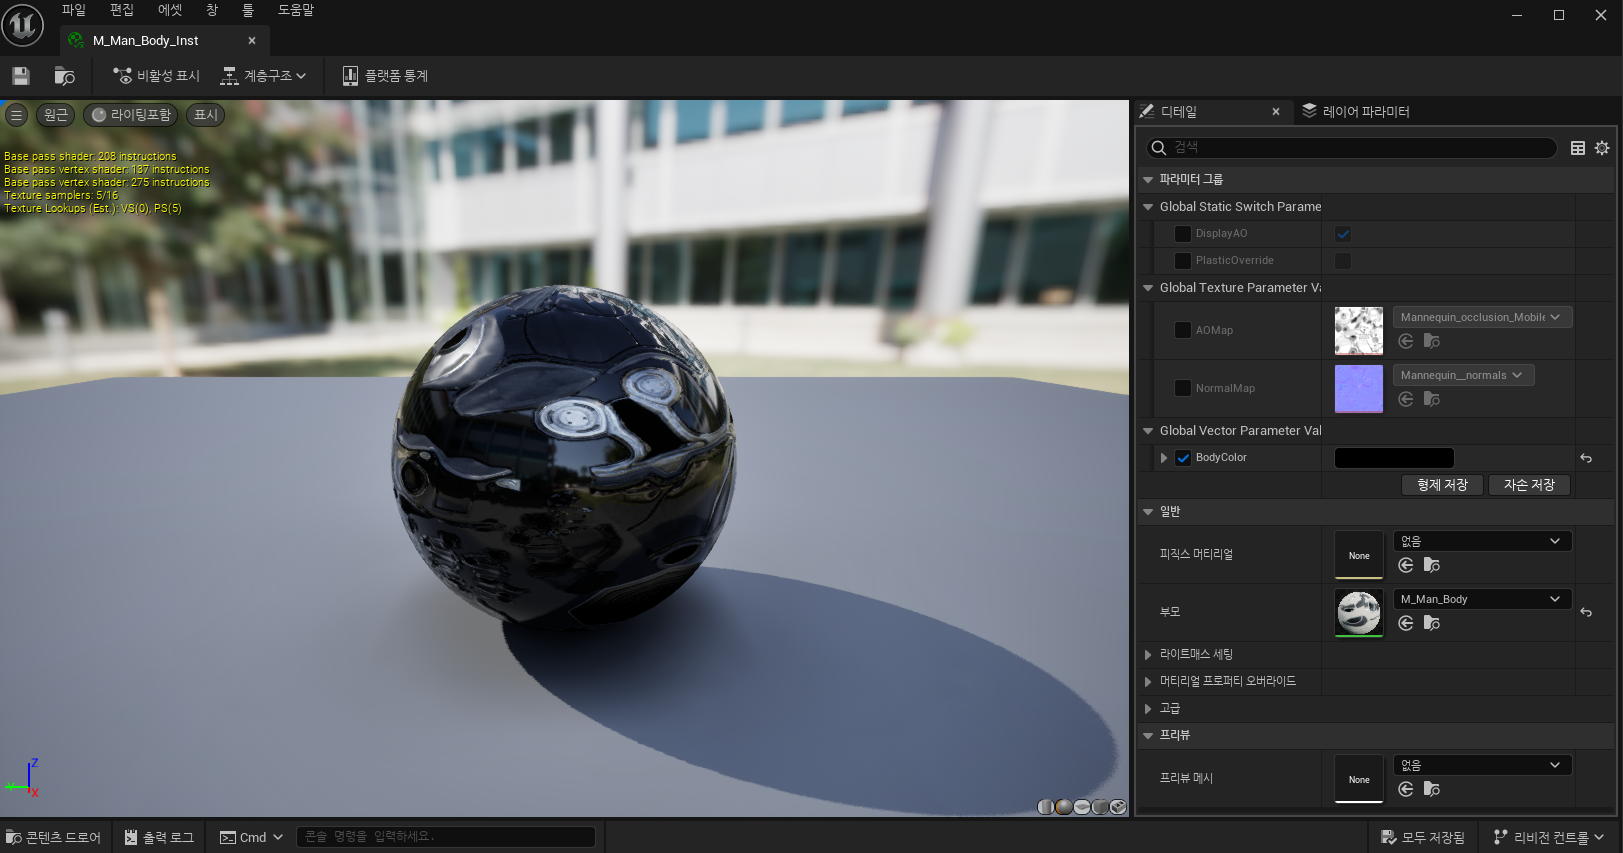Use selected asset for NormalMap
This screenshot has height=853, width=1623.
(1406, 399)
